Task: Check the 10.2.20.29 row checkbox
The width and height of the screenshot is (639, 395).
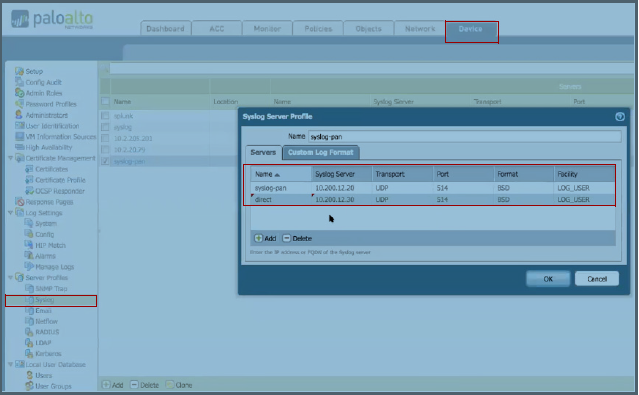Action: click(105, 150)
